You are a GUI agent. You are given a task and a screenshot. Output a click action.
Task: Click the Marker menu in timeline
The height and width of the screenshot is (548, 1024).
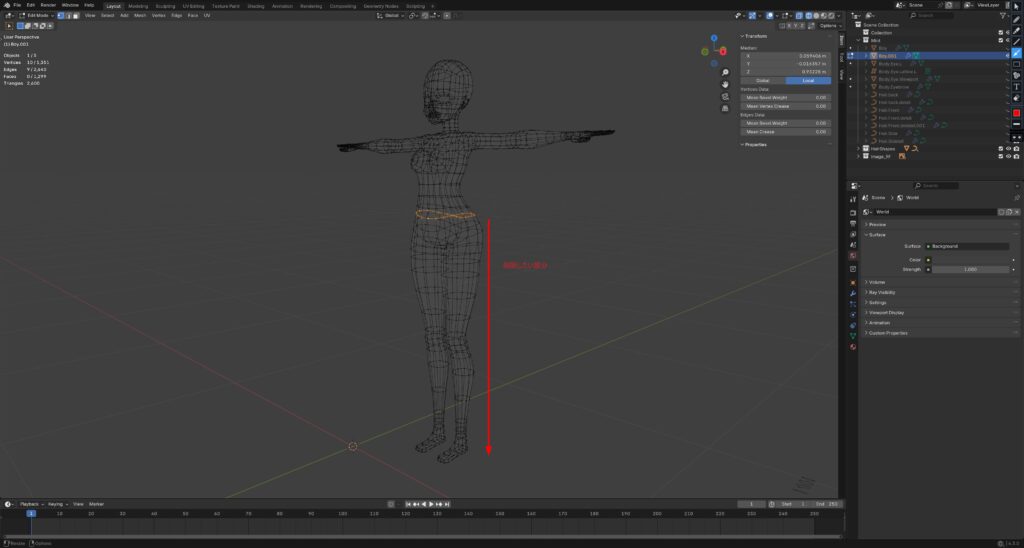[x=97, y=504]
